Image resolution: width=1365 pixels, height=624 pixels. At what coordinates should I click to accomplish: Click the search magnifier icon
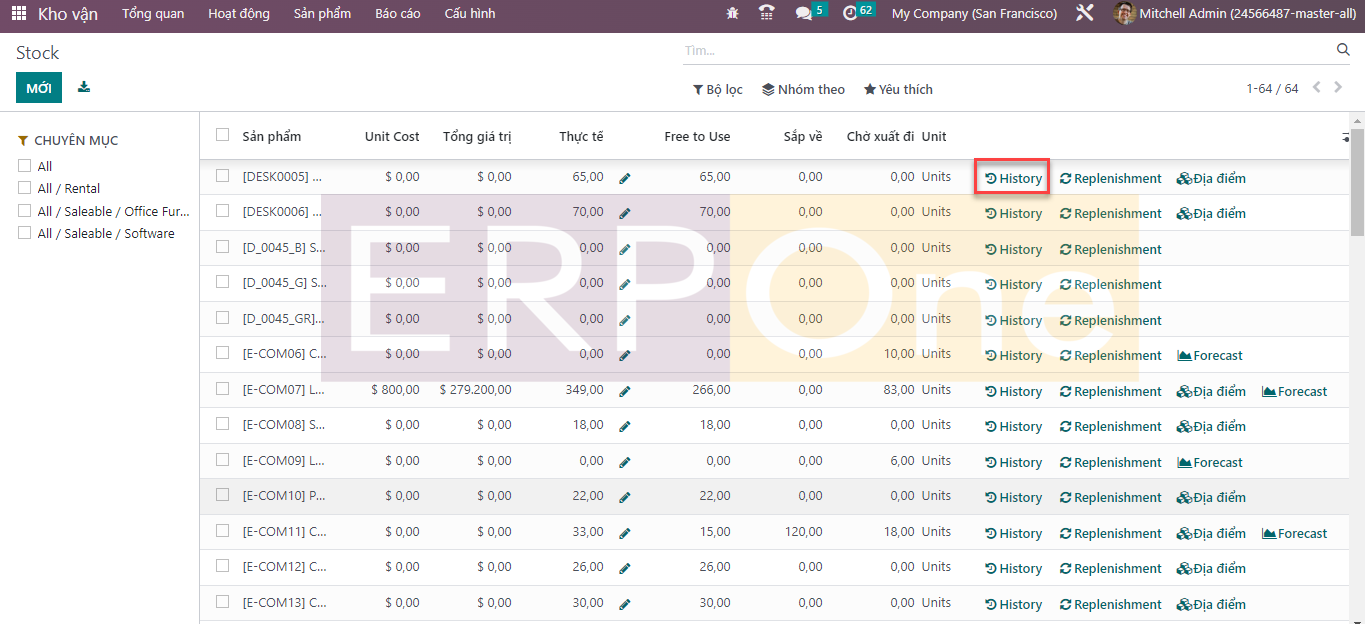(1343, 50)
